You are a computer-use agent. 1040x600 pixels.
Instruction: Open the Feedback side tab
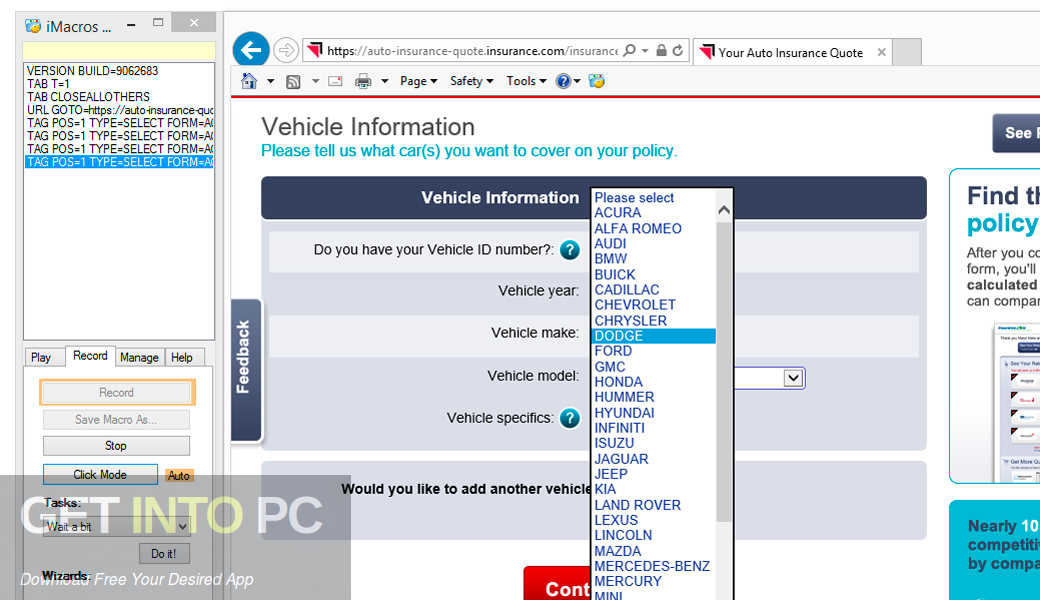pyautogui.click(x=246, y=370)
